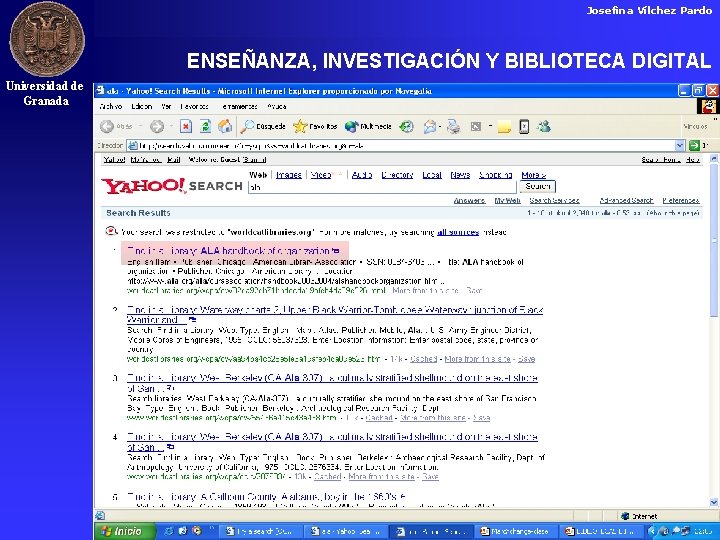Print the page with the printer icon

pyautogui.click(x=454, y=126)
